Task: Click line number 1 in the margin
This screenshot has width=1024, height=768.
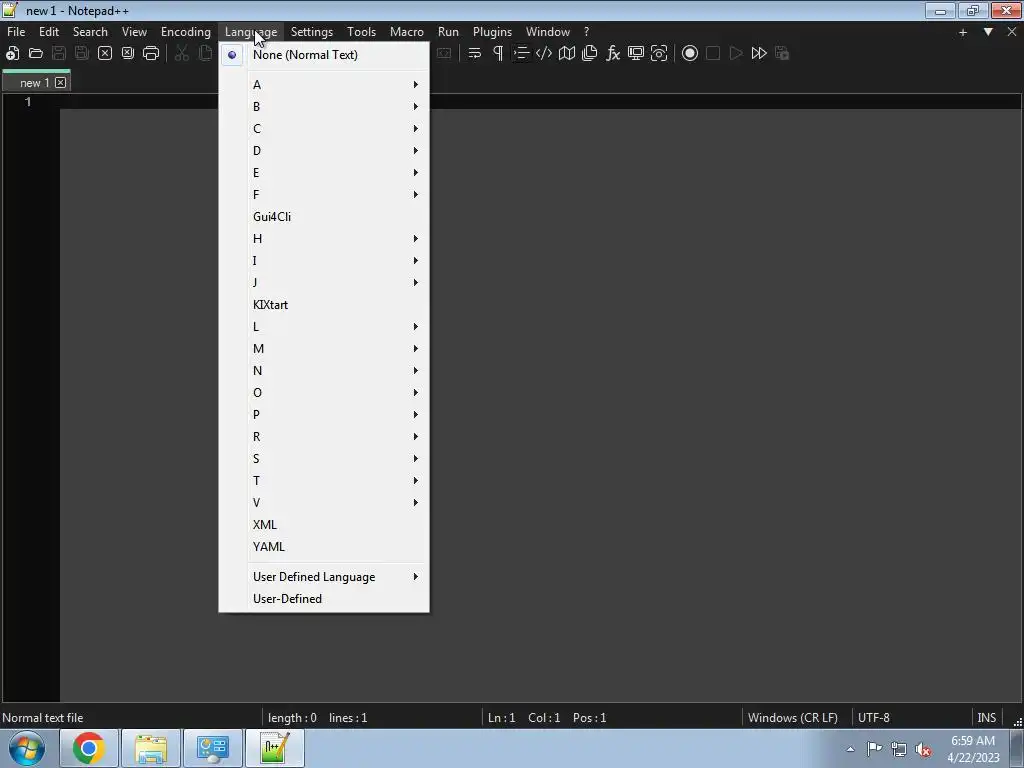Action: point(28,102)
